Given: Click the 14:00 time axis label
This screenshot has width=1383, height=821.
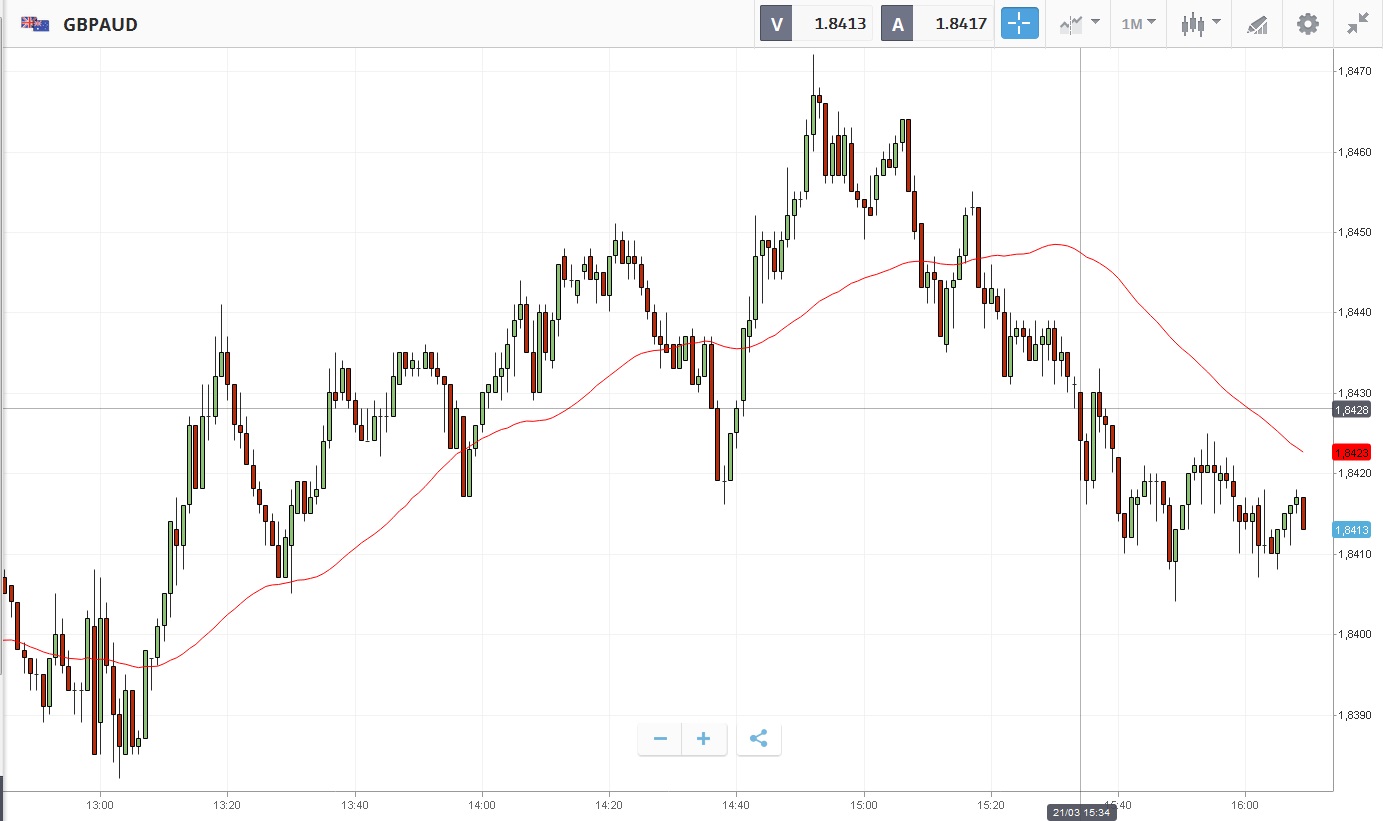Looking at the screenshot, I should (x=482, y=804).
